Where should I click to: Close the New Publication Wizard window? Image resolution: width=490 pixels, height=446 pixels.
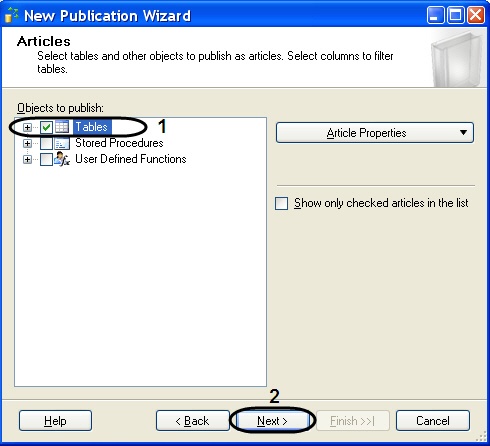tap(476, 15)
